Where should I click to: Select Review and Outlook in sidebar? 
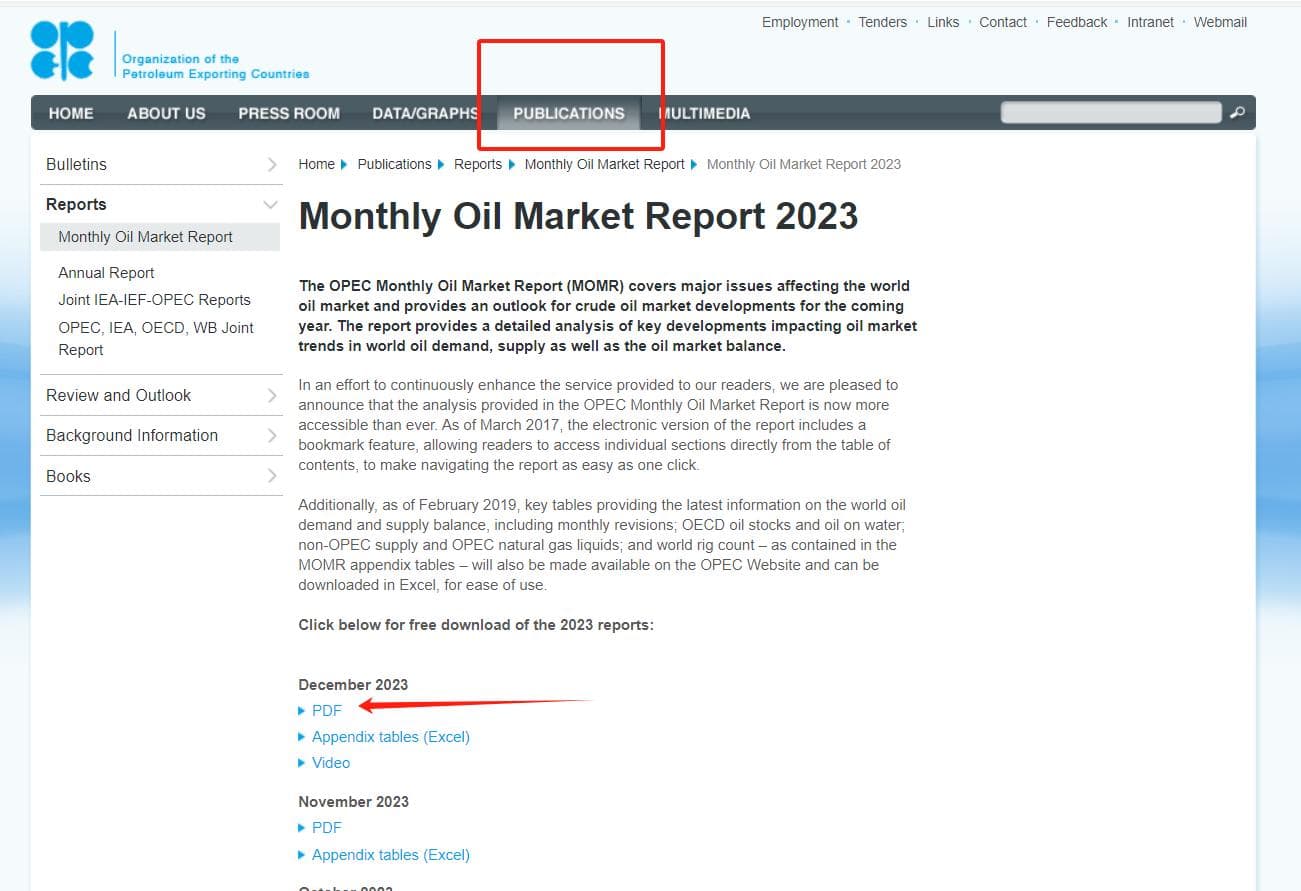(x=118, y=395)
